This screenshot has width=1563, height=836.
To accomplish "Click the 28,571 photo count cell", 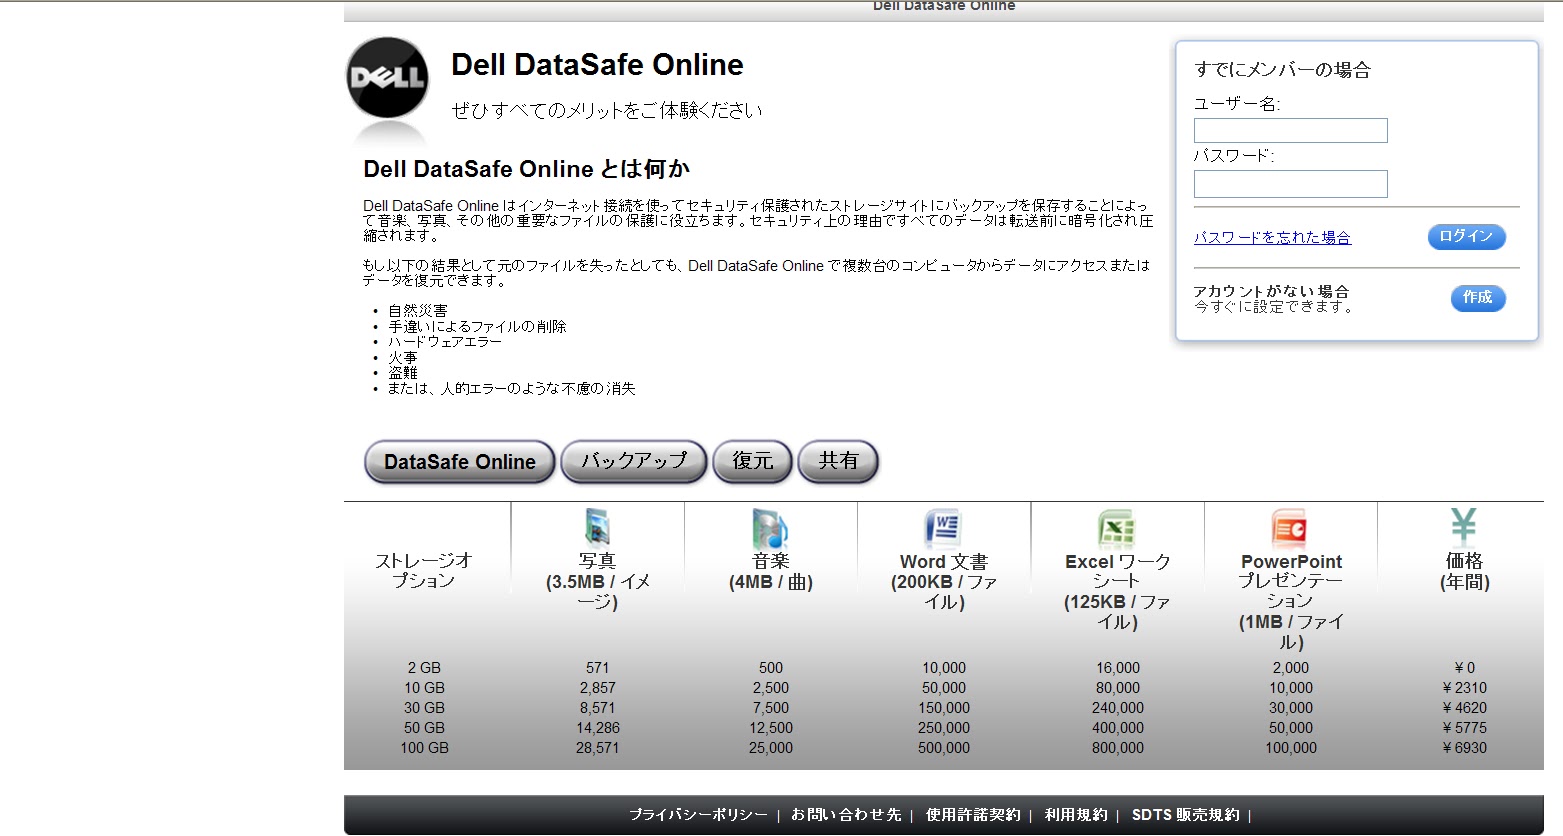I will [x=597, y=748].
